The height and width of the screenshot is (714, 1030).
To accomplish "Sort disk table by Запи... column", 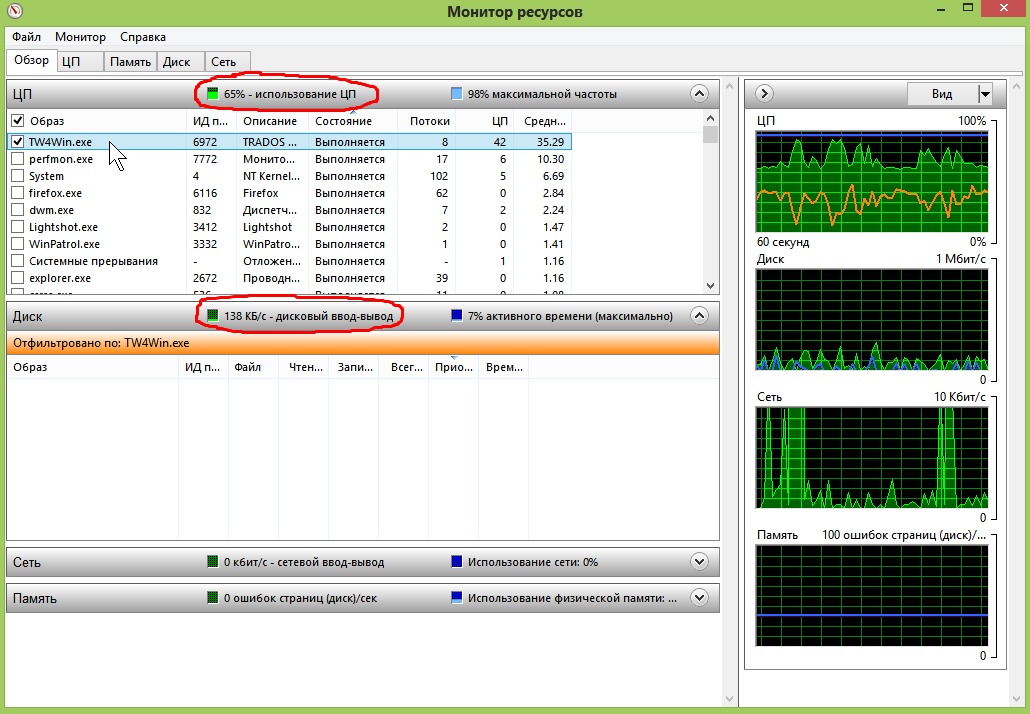I will pyautogui.click(x=355, y=367).
